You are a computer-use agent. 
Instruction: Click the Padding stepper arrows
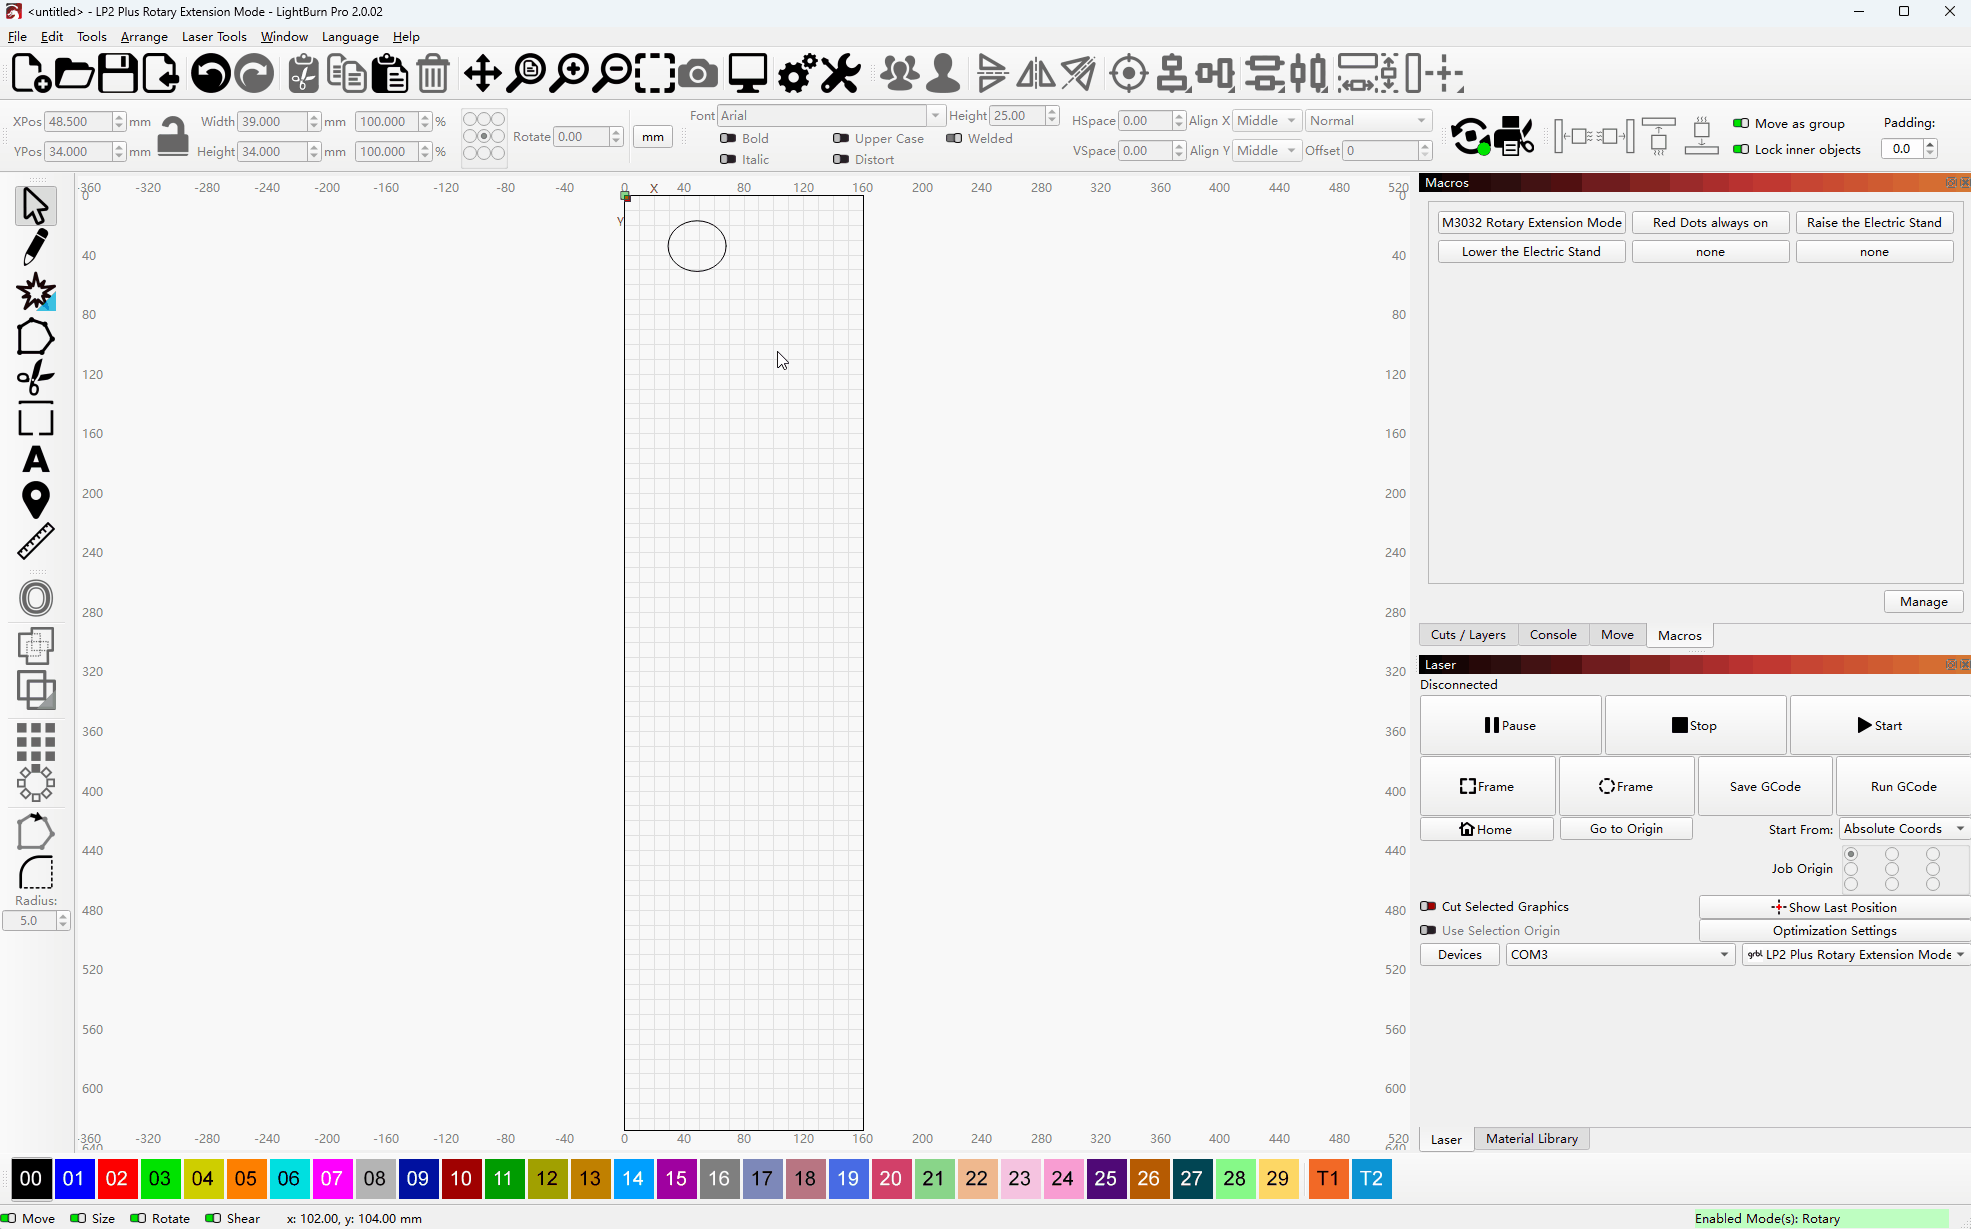tap(1930, 148)
